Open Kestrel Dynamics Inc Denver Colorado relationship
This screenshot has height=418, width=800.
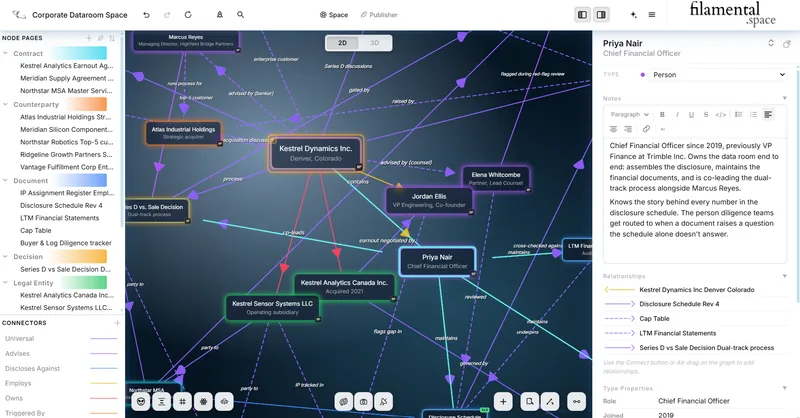(696, 289)
